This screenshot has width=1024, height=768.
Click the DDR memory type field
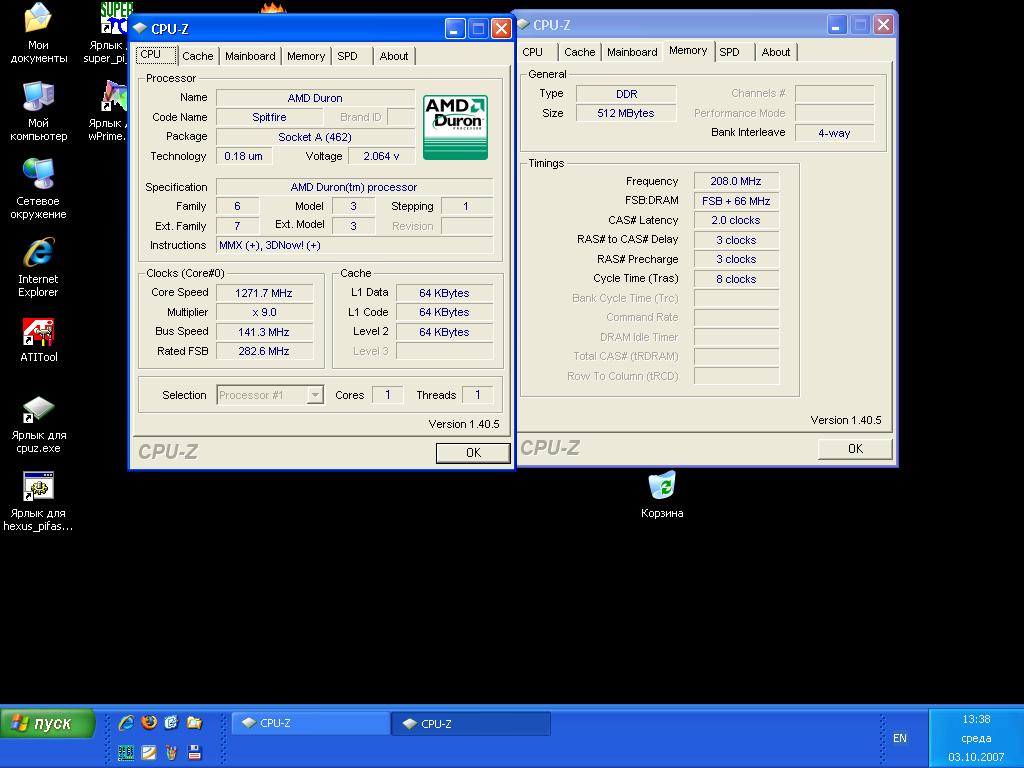point(626,94)
